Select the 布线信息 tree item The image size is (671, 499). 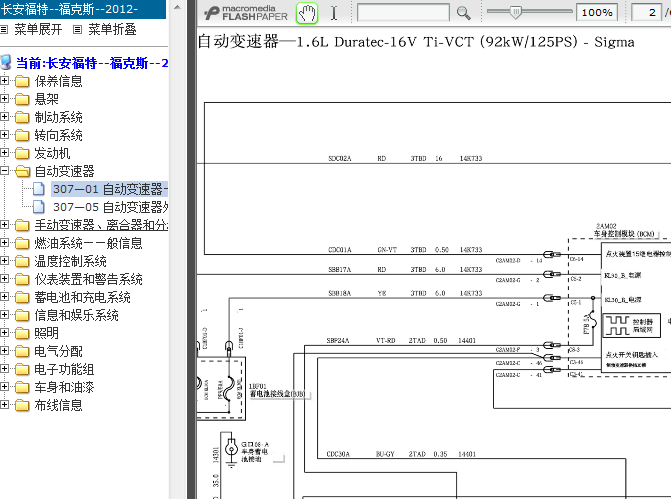[x=59, y=405]
